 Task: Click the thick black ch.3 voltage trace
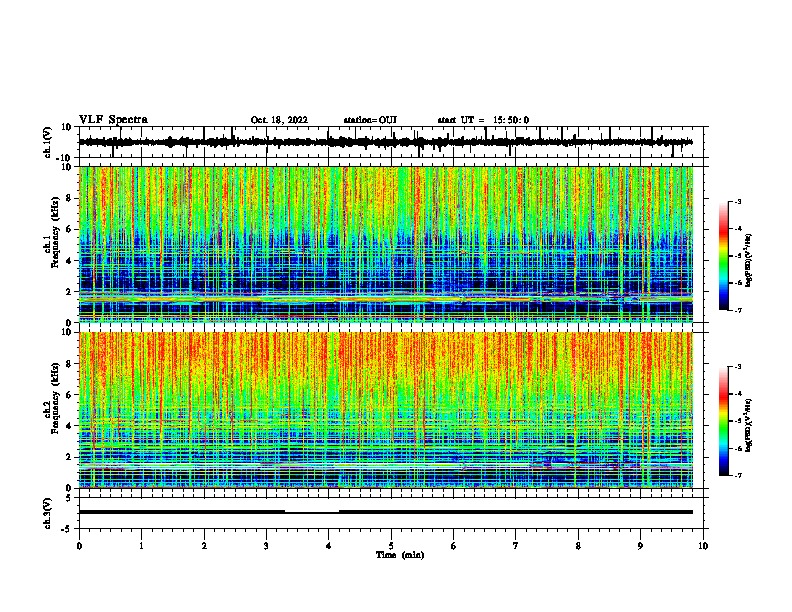pos(386,512)
